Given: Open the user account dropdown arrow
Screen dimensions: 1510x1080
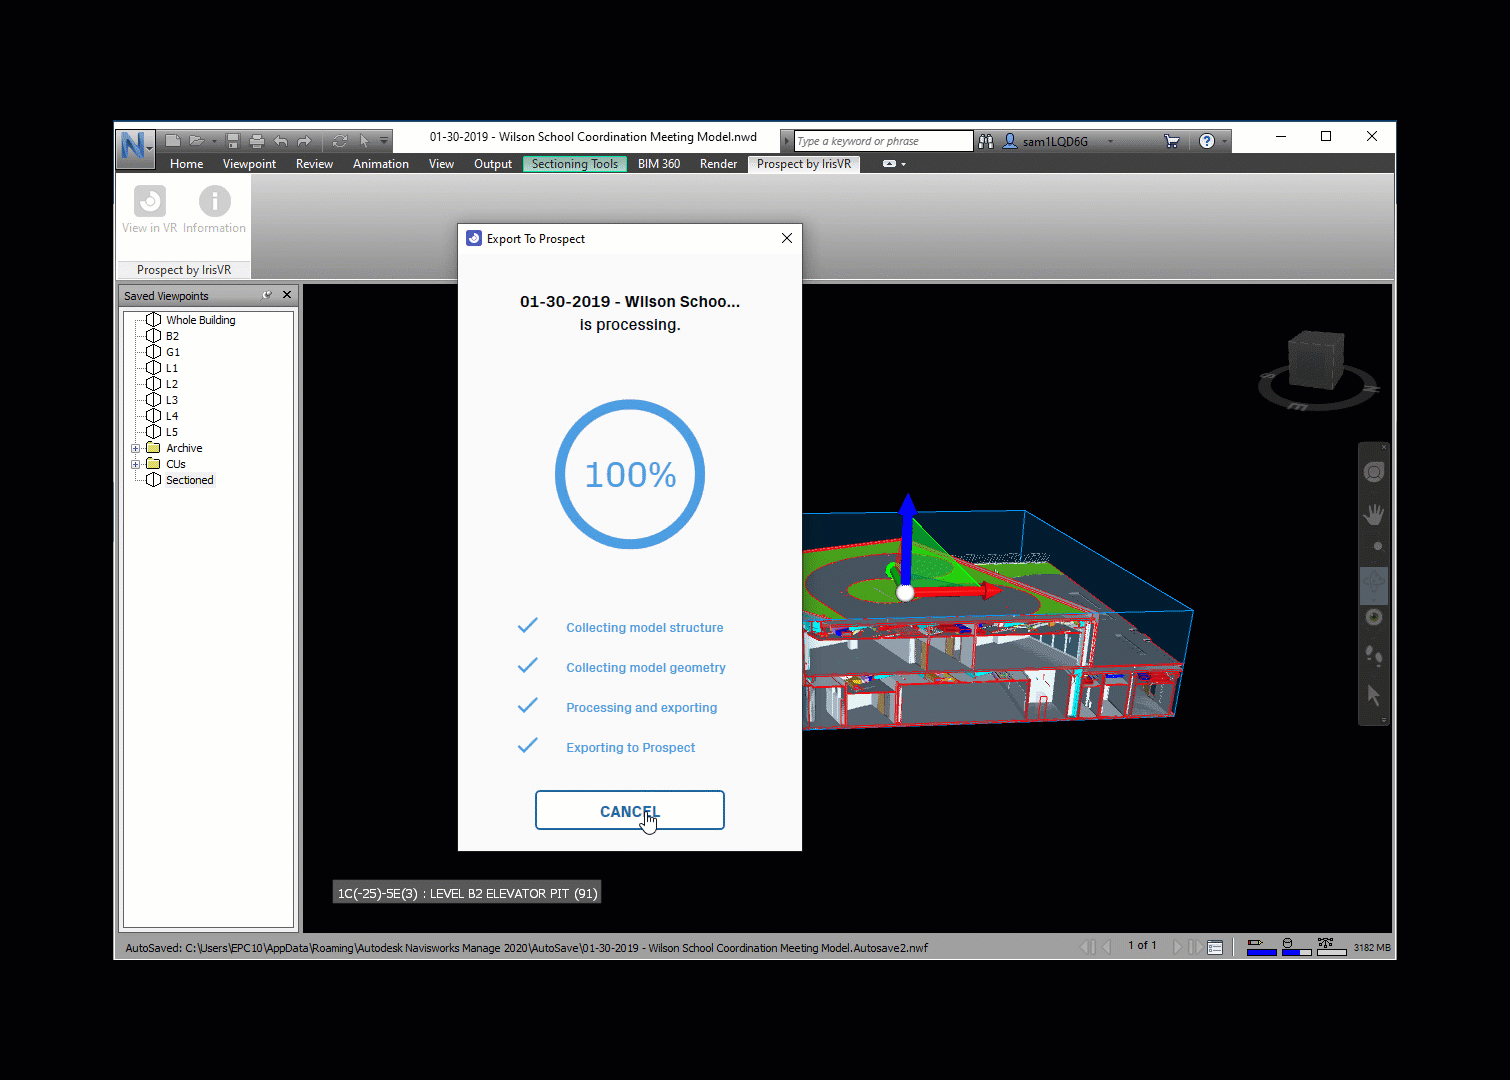Looking at the screenshot, I should point(1110,141).
